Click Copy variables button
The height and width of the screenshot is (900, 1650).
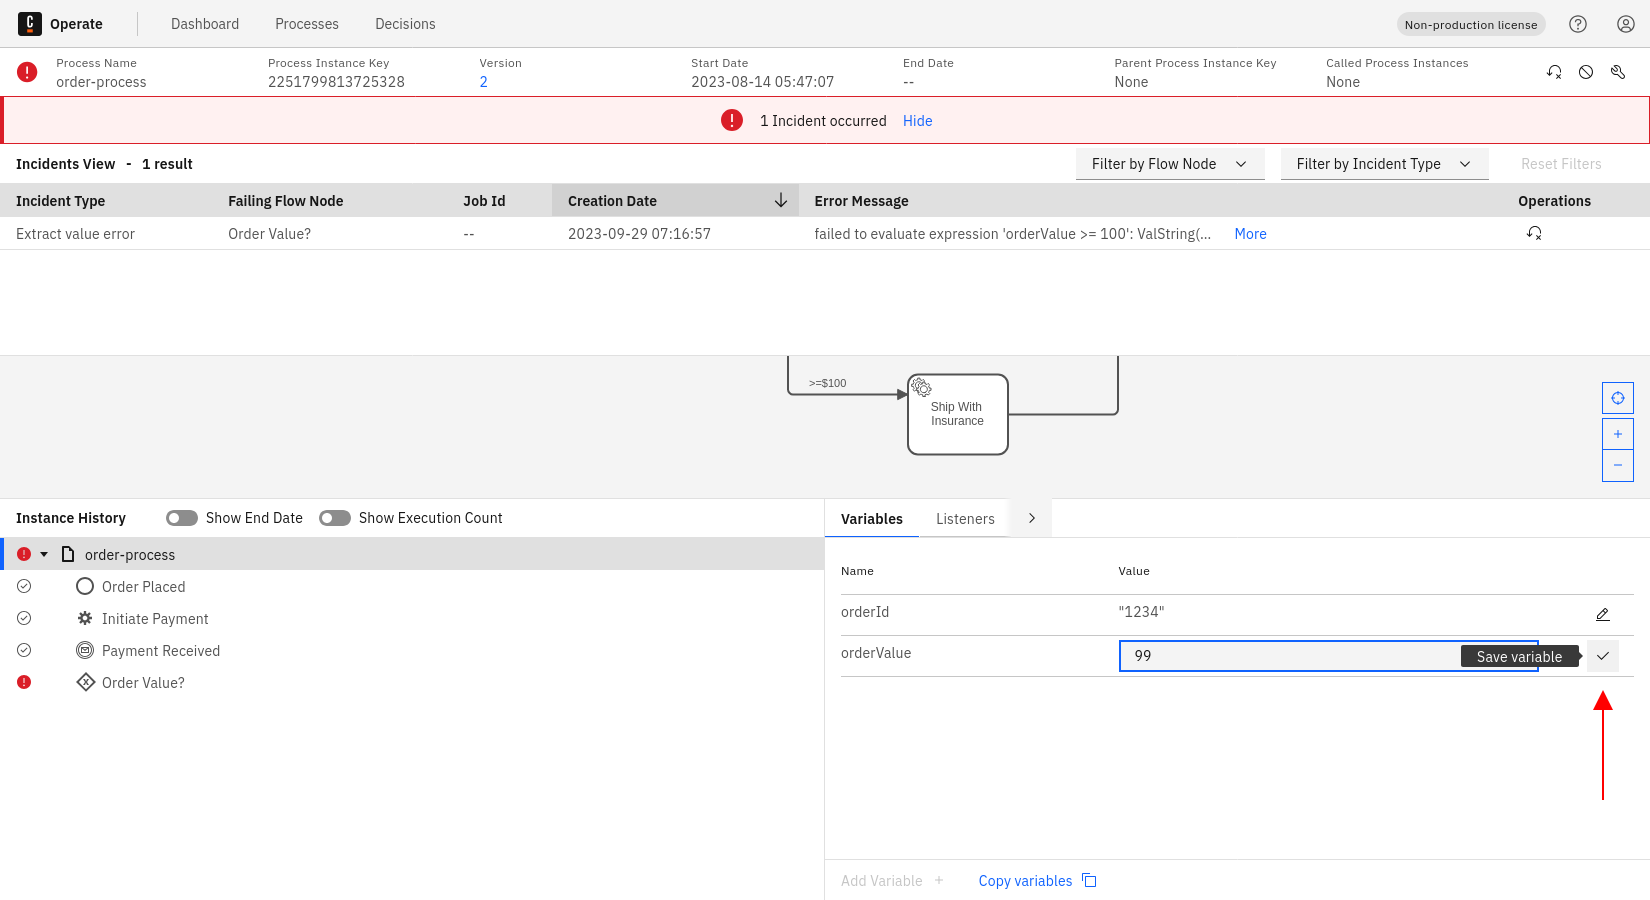[1037, 881]
